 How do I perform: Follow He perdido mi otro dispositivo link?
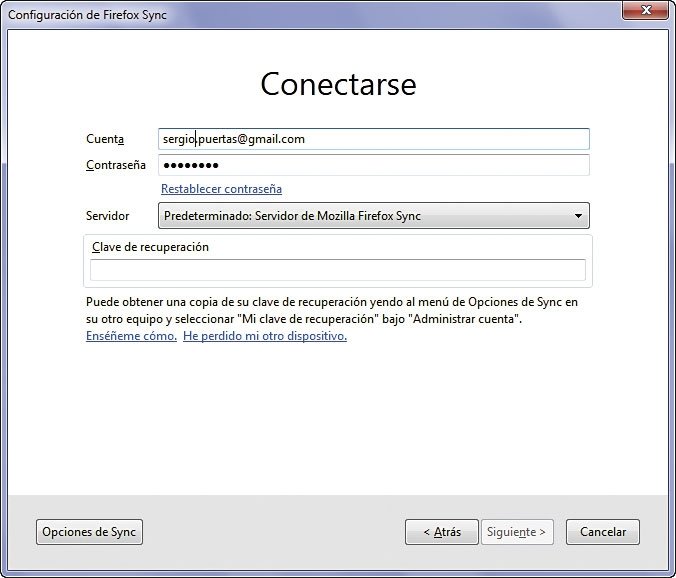point(265,336)
